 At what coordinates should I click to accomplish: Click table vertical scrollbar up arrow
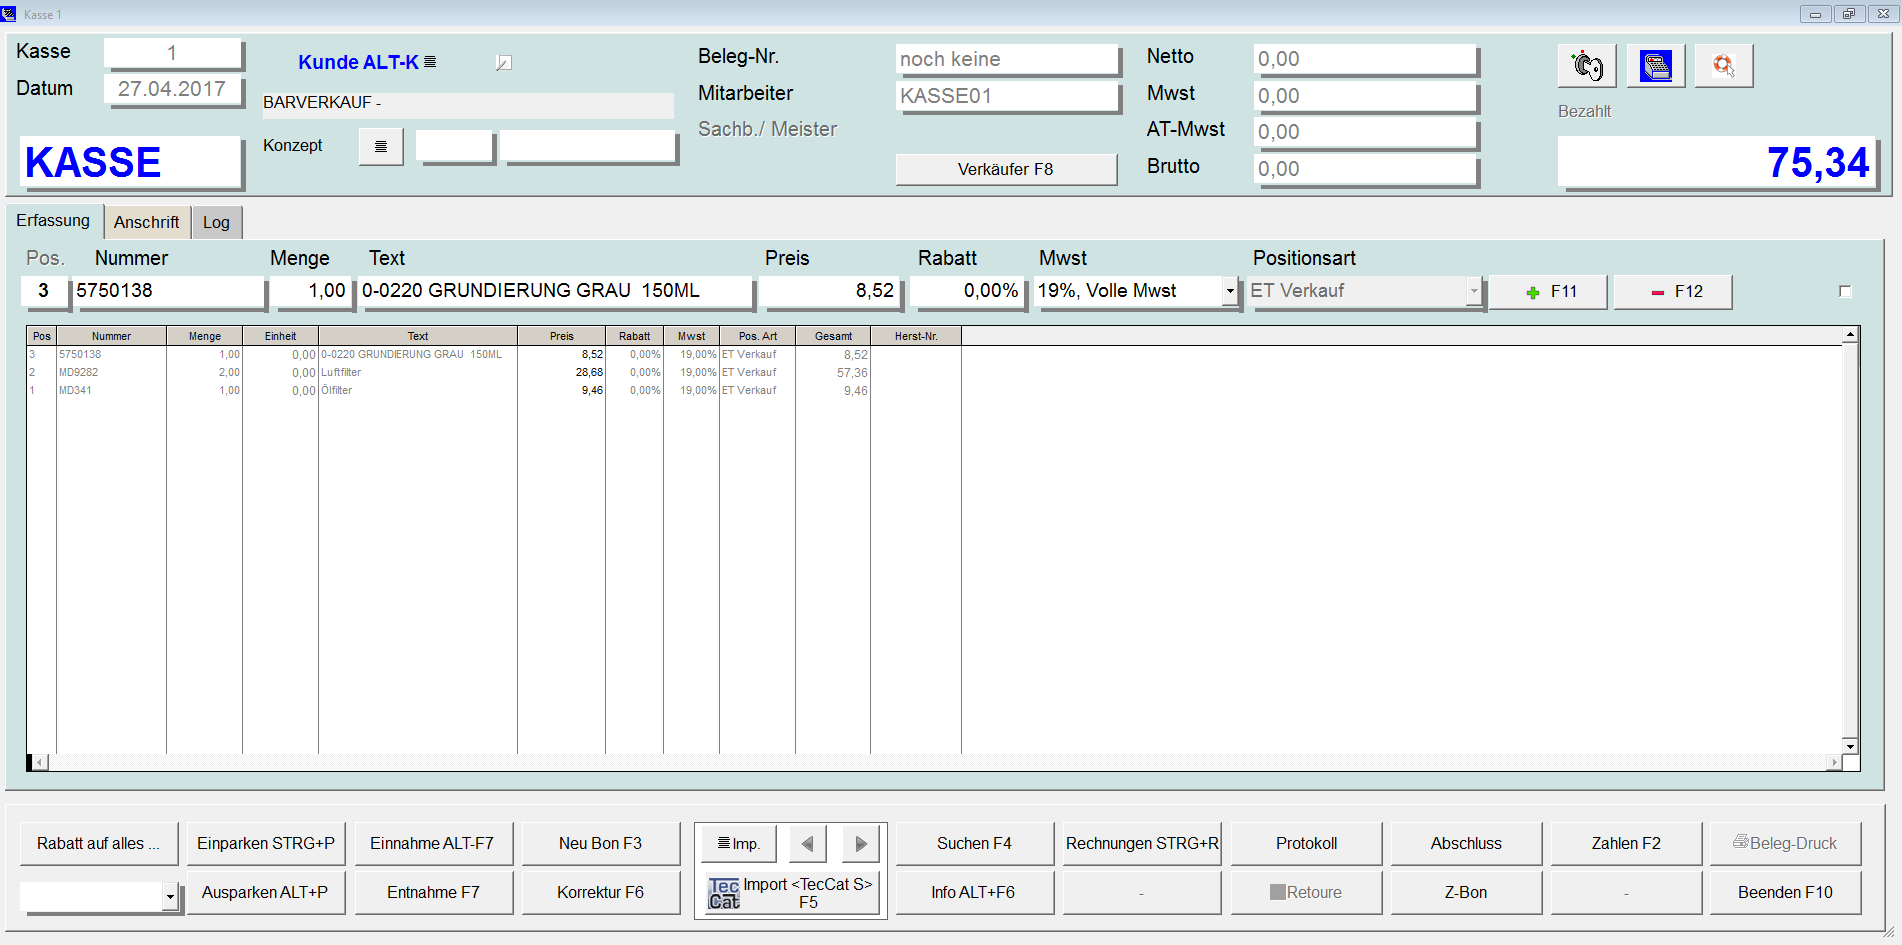point(1850,334)
